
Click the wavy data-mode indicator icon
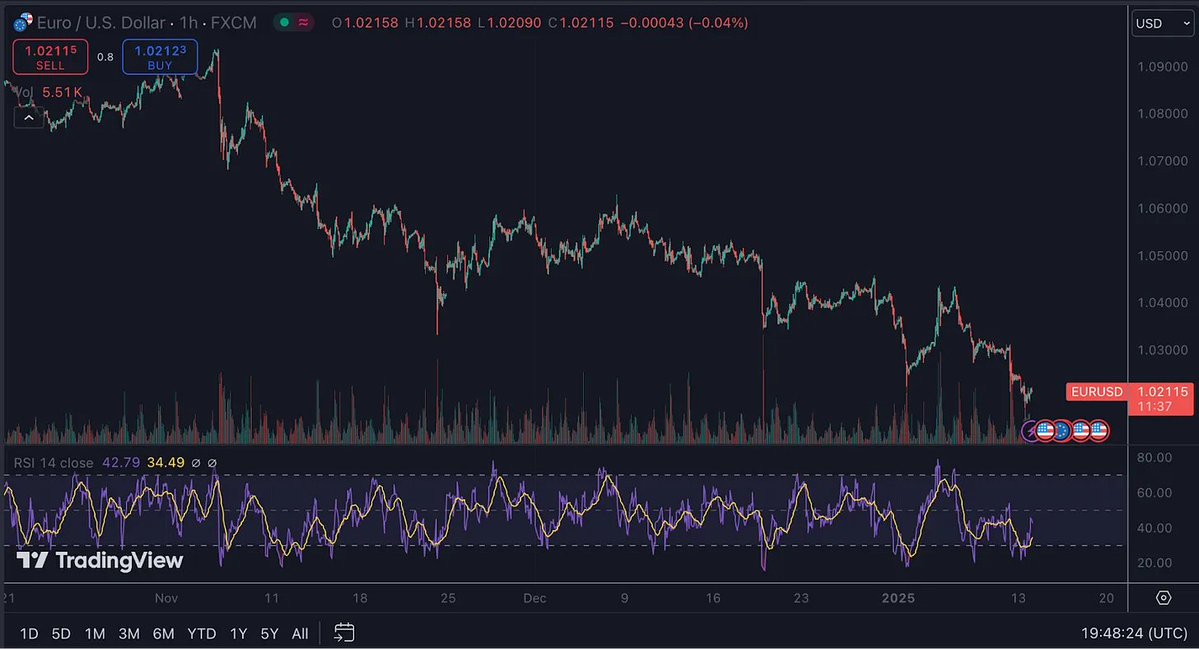(303, 22)
